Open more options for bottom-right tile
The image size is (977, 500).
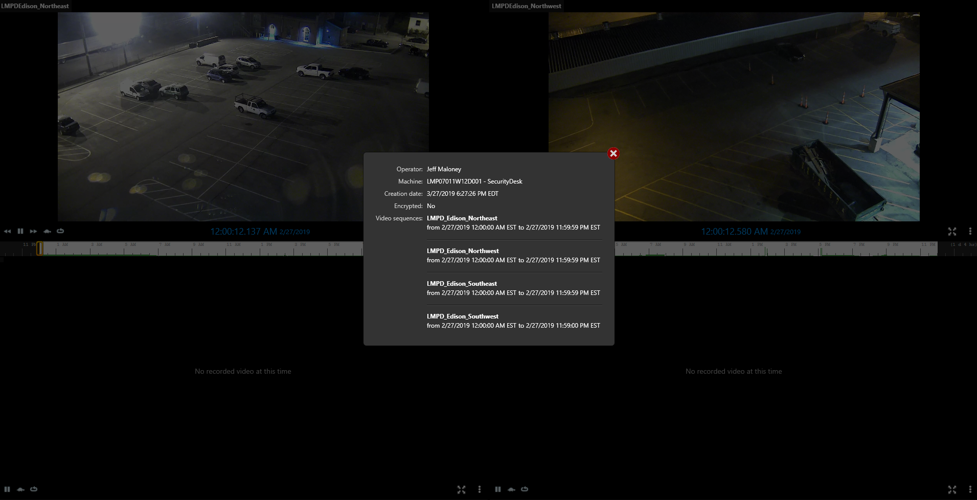click(x=970, y=489)
